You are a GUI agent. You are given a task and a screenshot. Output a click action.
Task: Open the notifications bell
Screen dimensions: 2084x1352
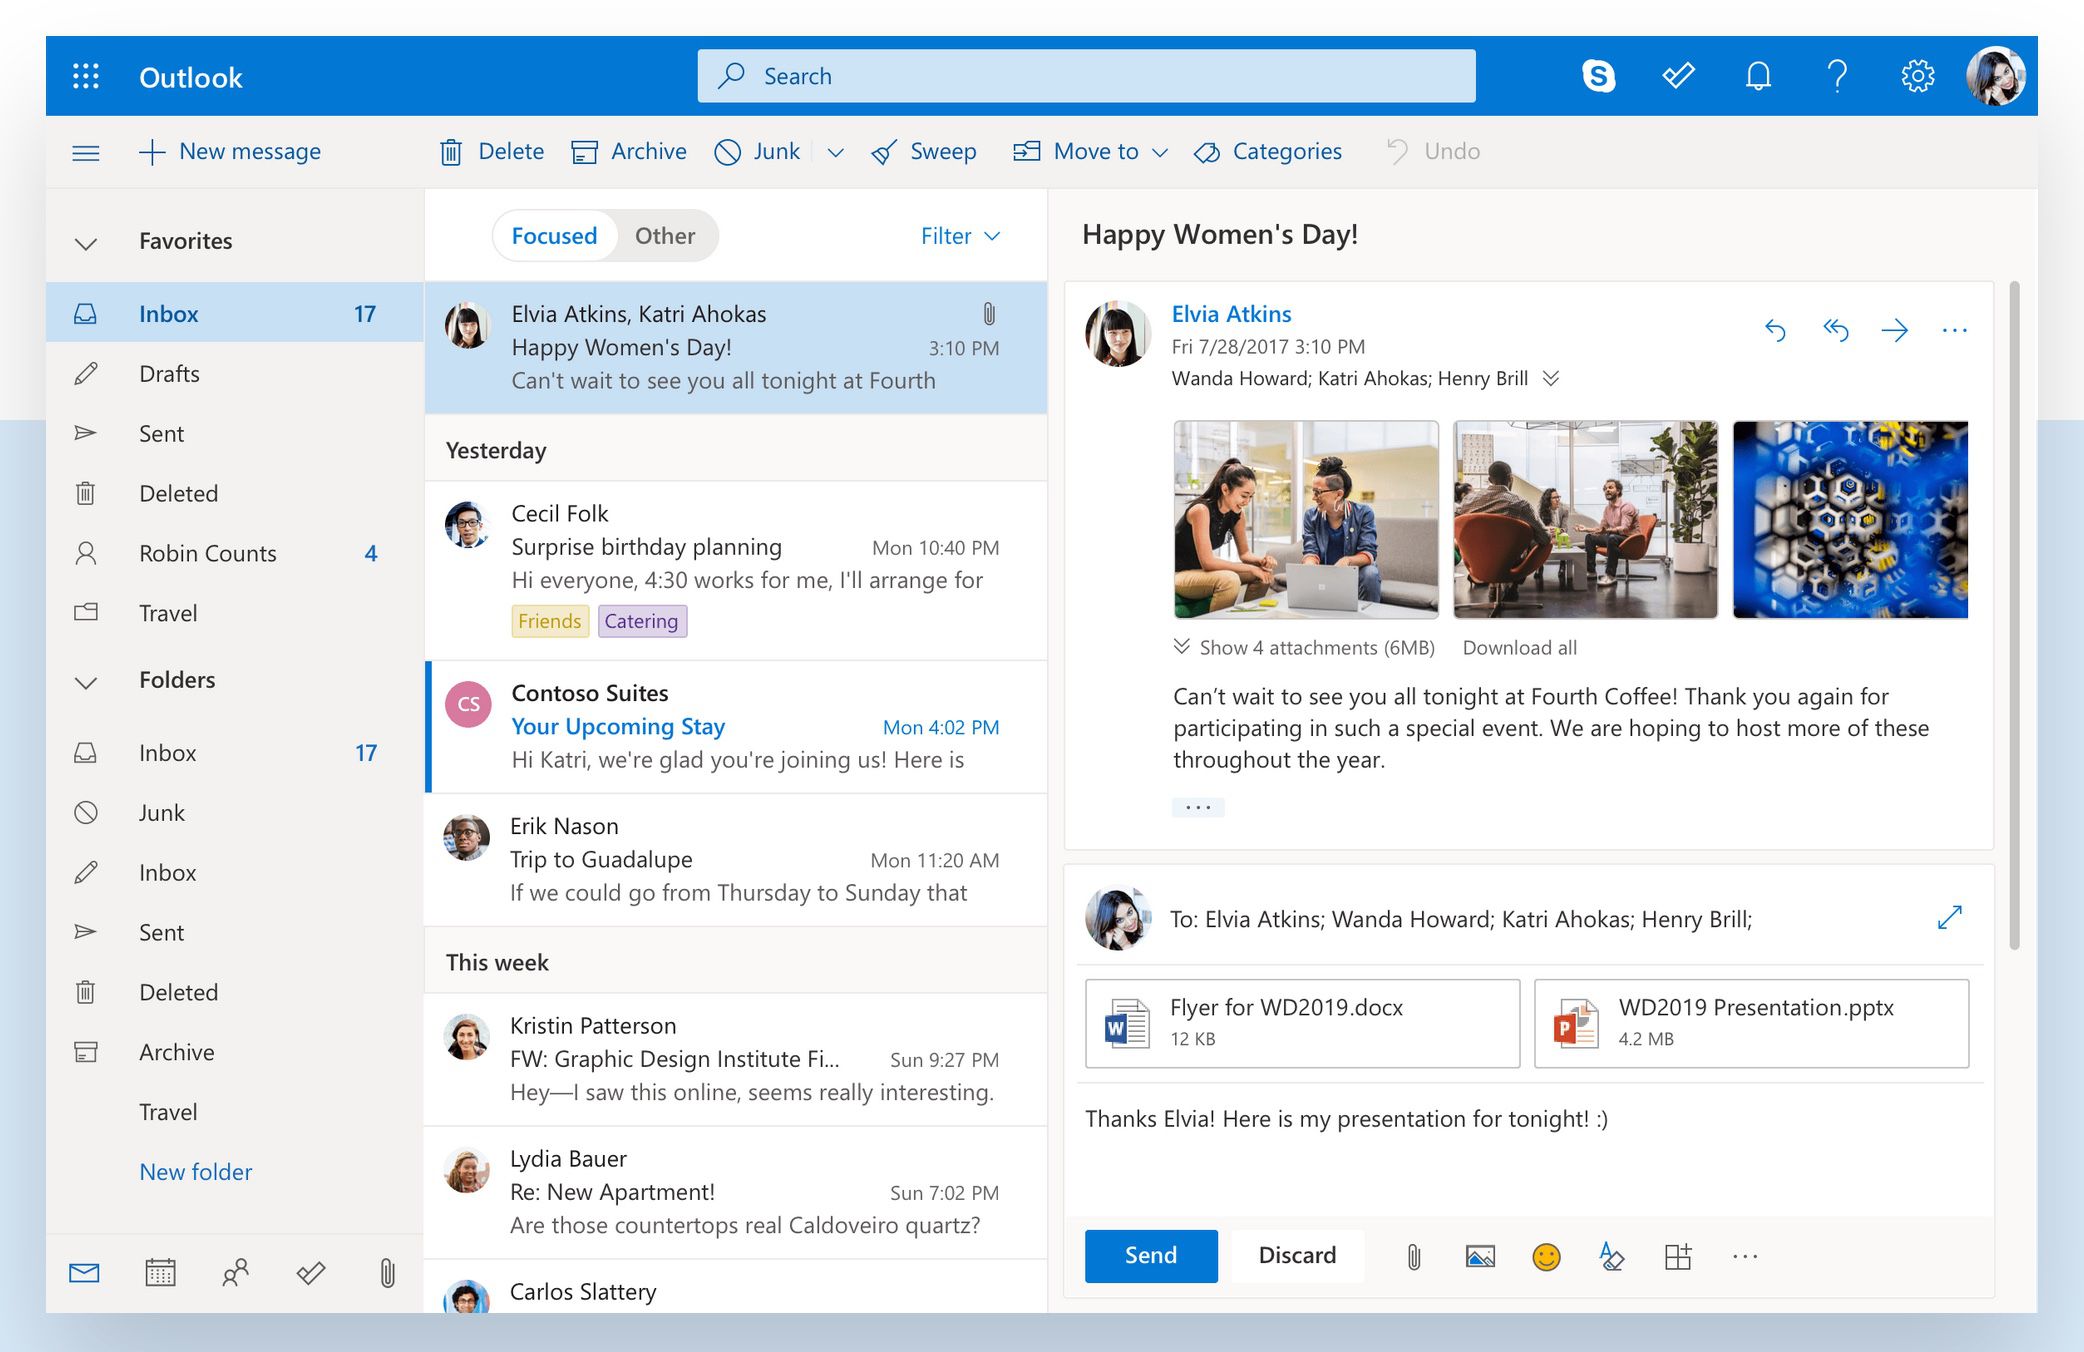coord(1758,75)
